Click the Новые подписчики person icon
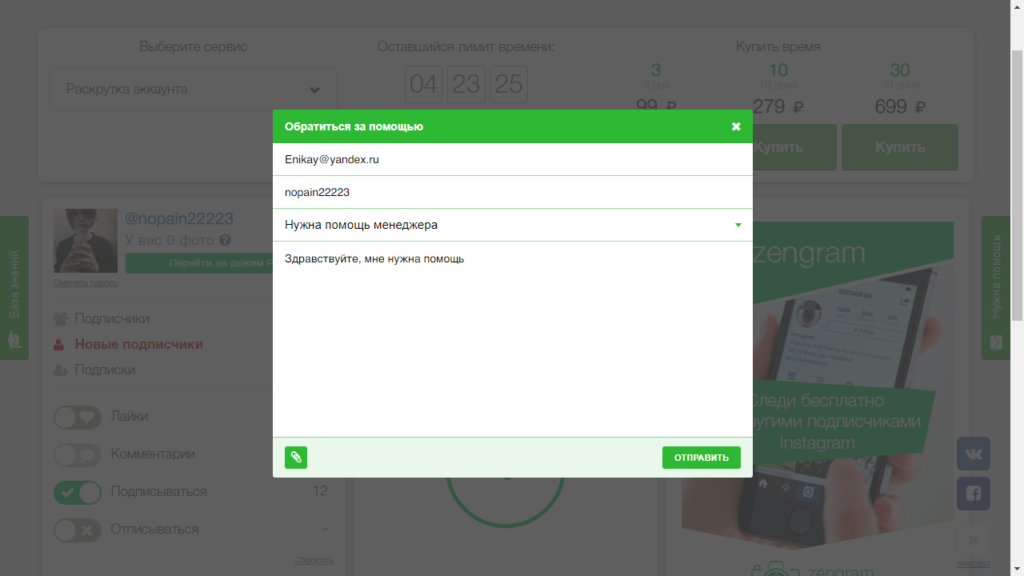Image resolution: width=1024 pixels, height=576 pixels. (x=59, y=345)
